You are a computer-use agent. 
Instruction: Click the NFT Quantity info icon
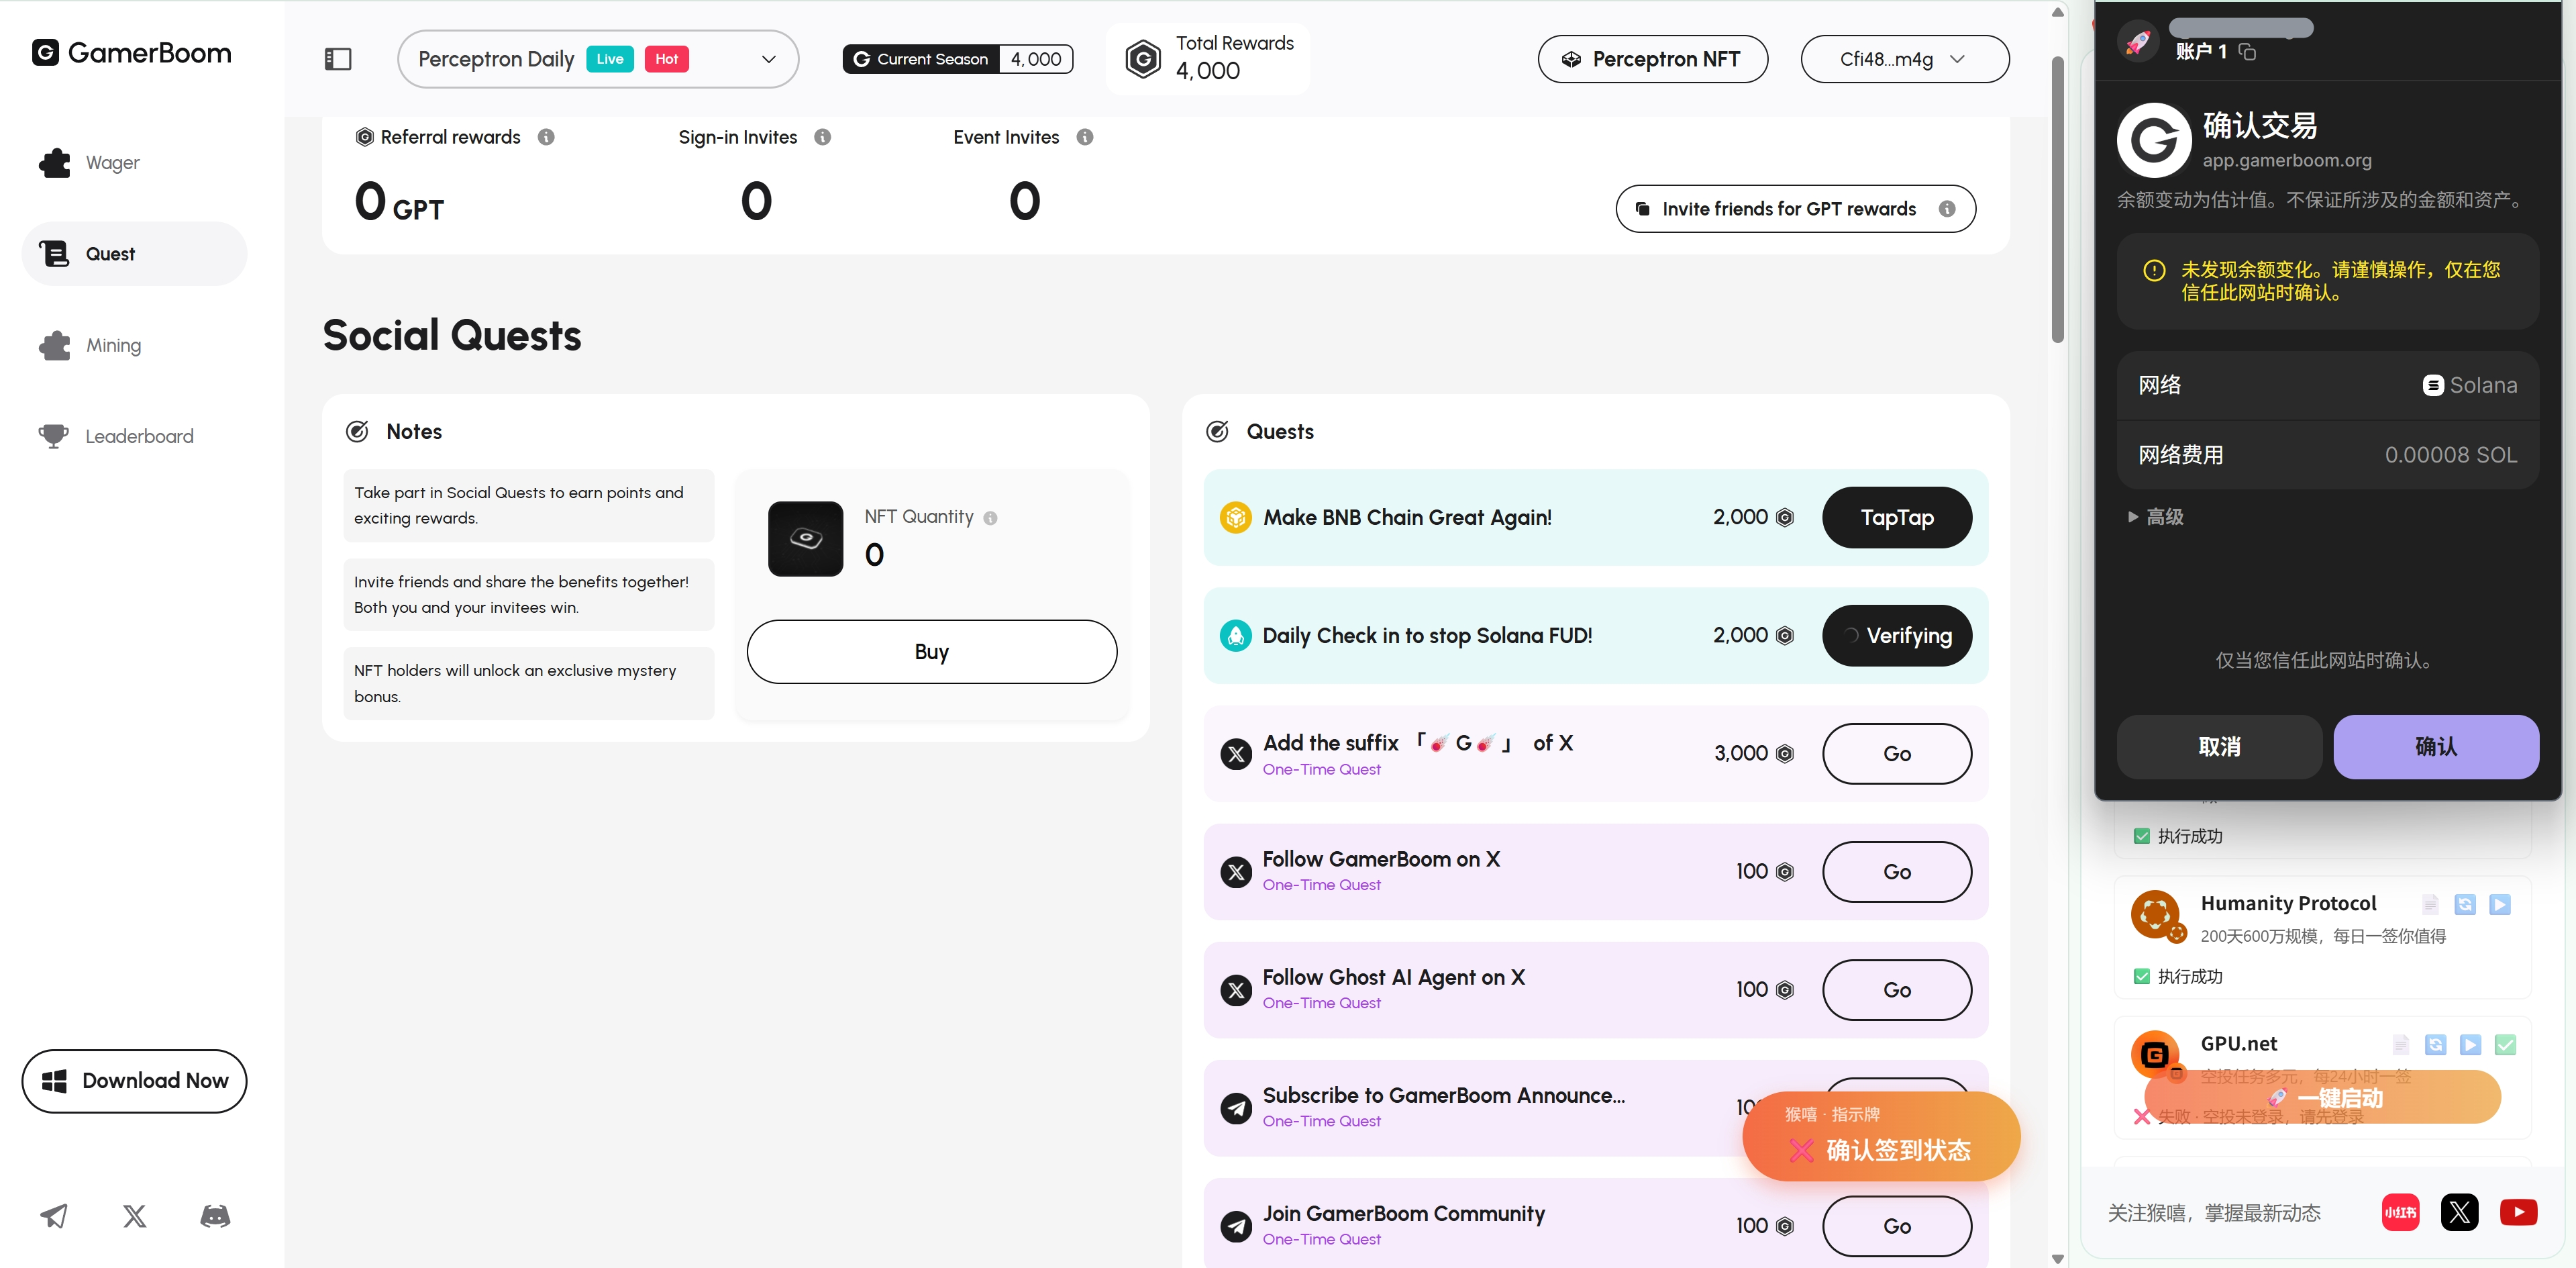pyautogui.click(x=990, y=518)
